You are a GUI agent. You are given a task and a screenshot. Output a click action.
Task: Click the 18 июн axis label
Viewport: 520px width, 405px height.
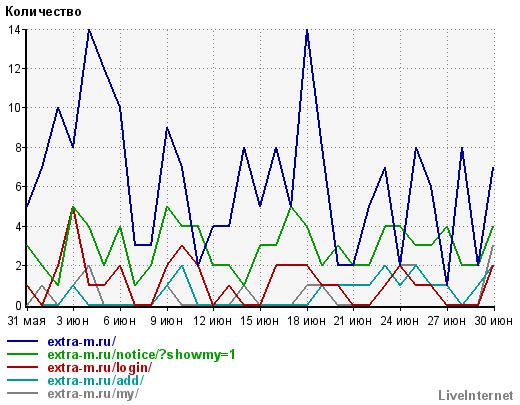306,321
